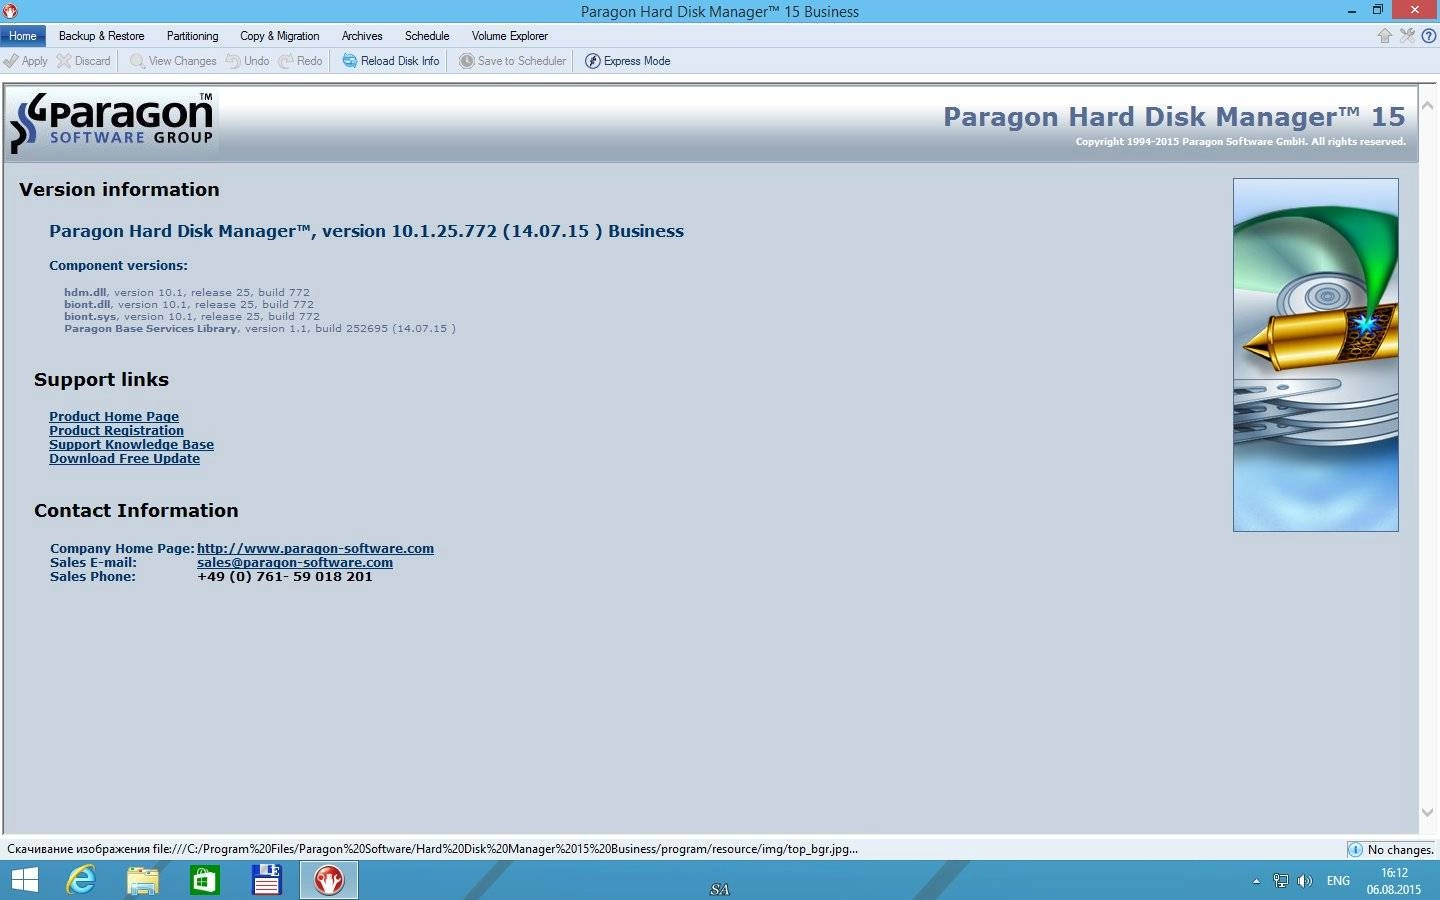The height and width of the screenshot is (900, 1440).
Task: Open Support Knowledge Base link
Action: pyautogui.click(x=131, y=445)
